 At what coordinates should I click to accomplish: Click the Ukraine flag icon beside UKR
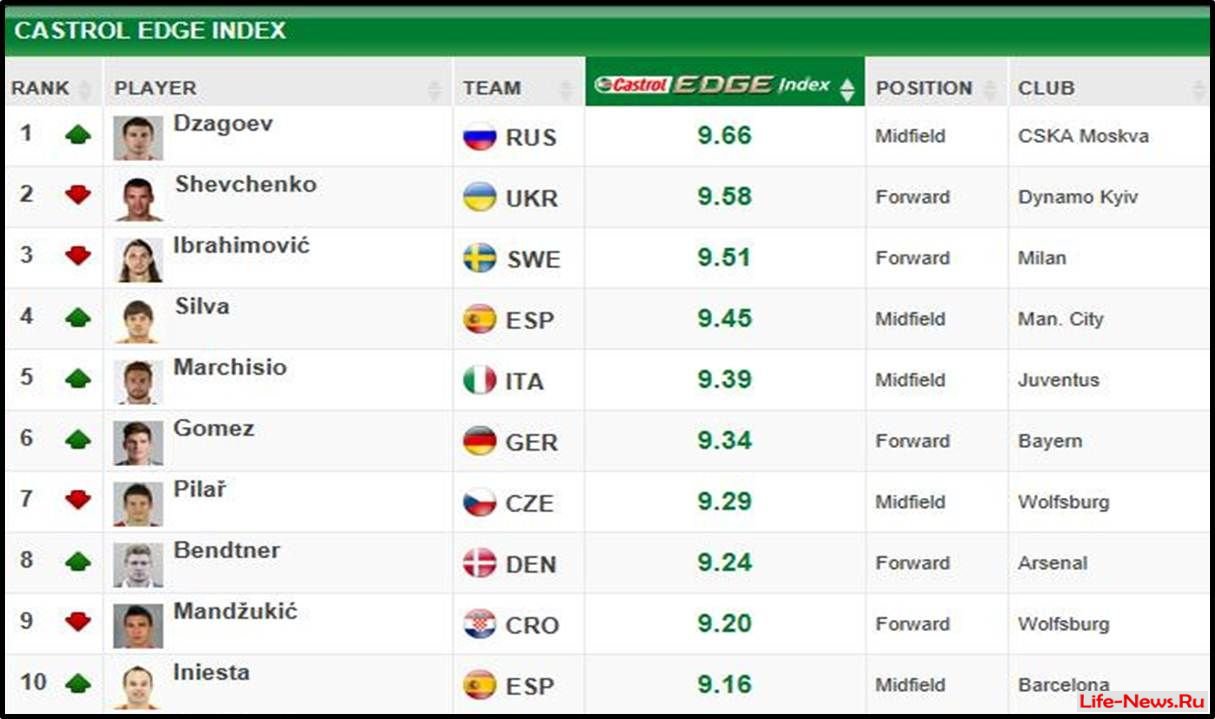pyautogui.click(x=480, y=197)
